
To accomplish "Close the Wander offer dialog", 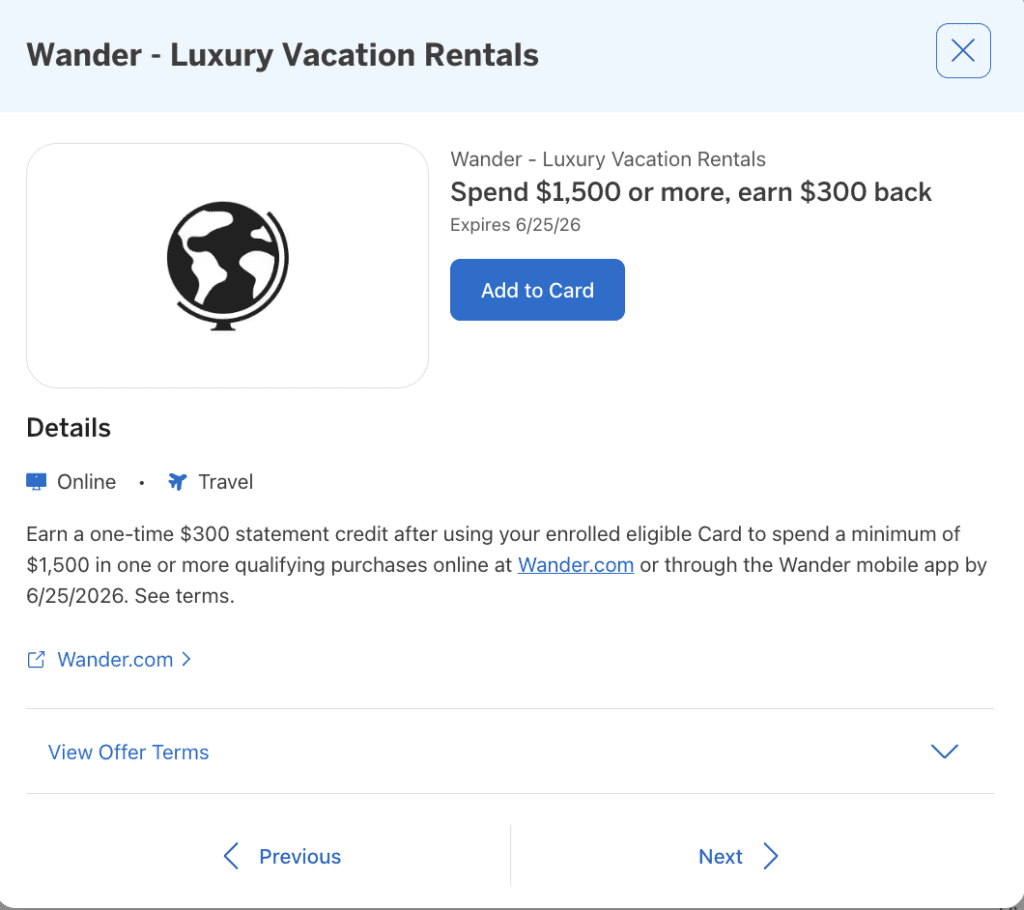I will (x=963, y=51).
